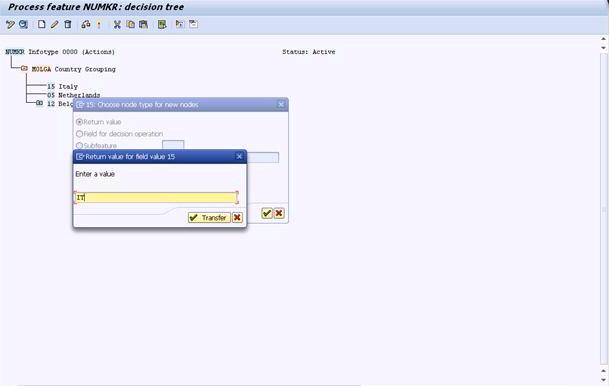Viewport: 609px width, 386px height.
Task: Close the 'Return value for field value 15' dialog
Action: coord(239,156)
